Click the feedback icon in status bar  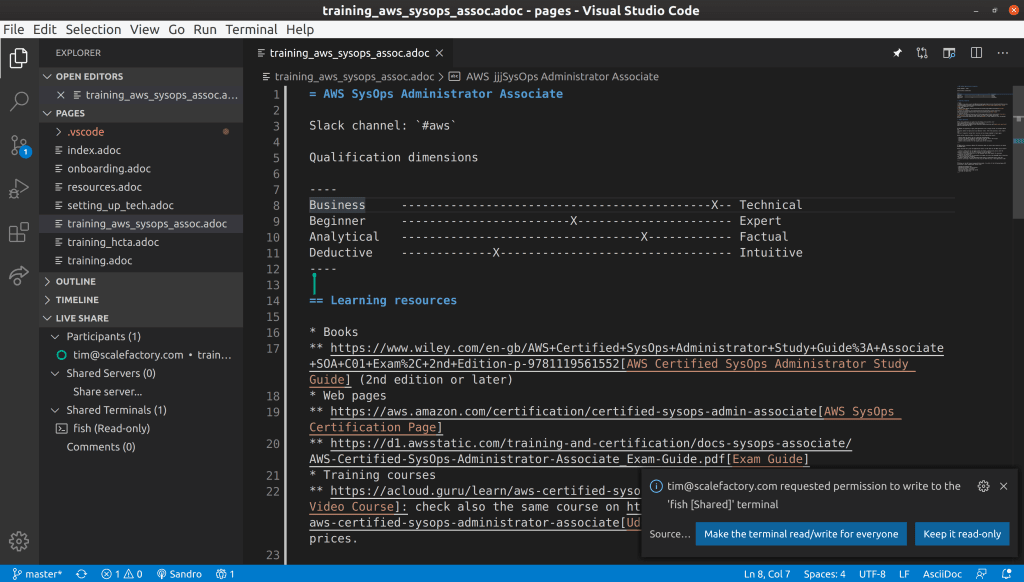pyautogui.click(x=981, y=574)
